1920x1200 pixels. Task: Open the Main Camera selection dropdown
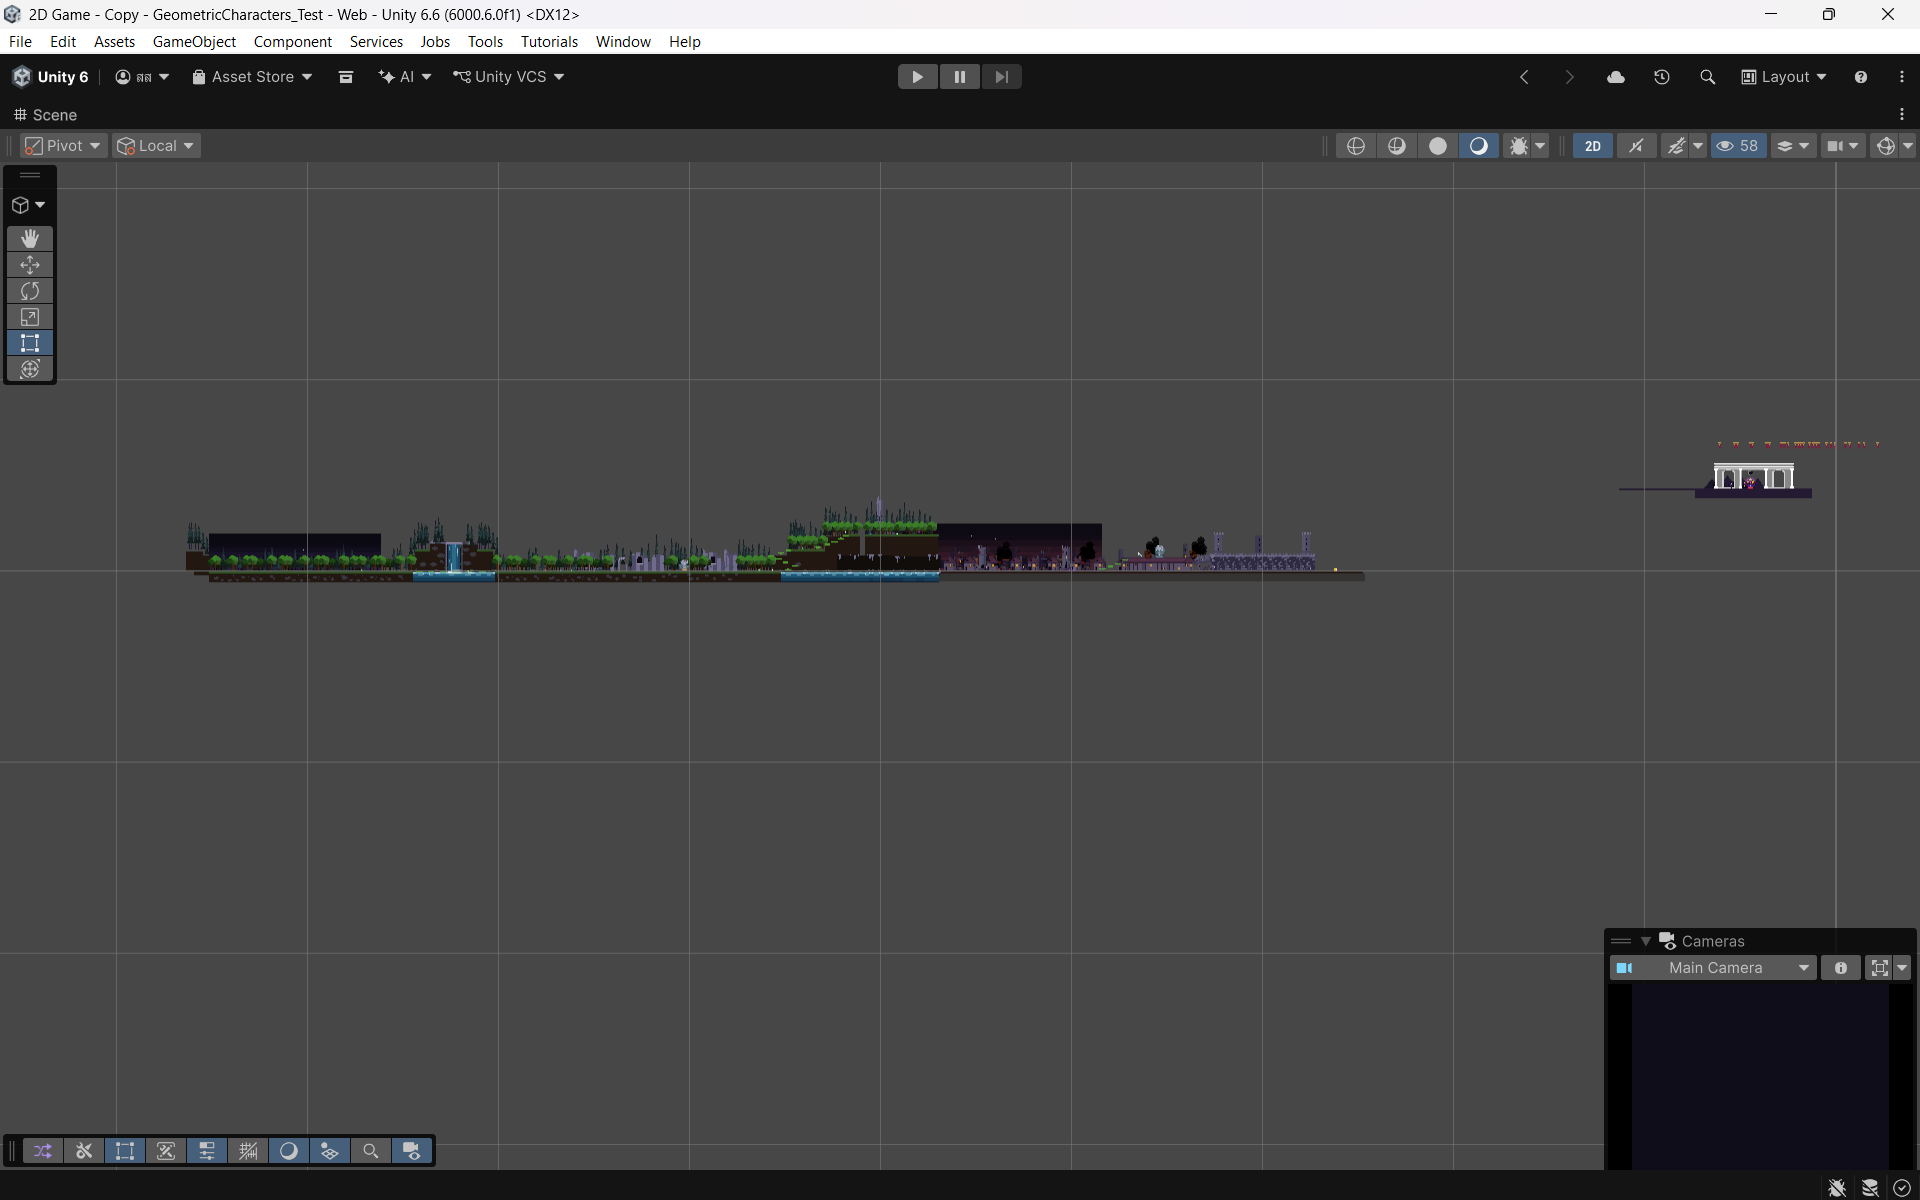pos(1713,968)
